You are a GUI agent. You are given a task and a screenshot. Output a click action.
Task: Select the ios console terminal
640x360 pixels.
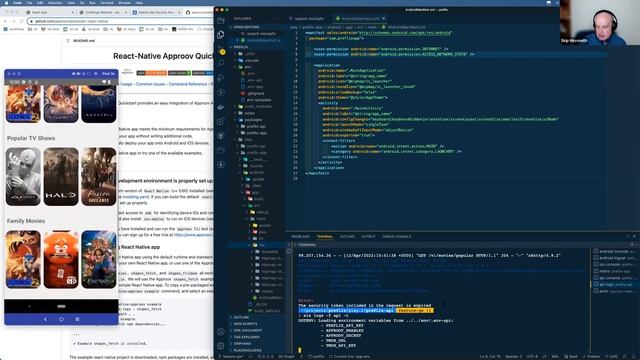pyautogui.click(x=613, y=264)
